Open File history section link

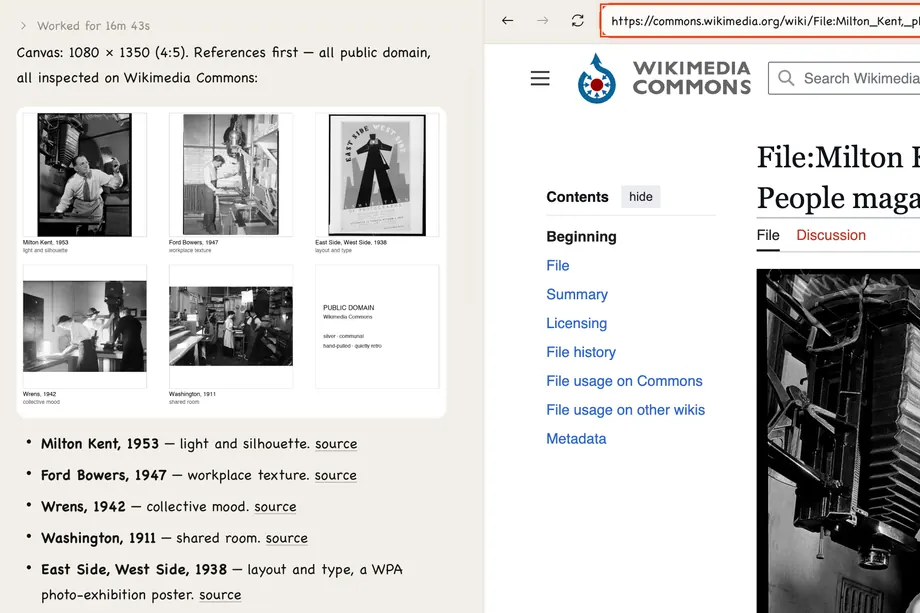pyautogui.click(x=581, y=352)
